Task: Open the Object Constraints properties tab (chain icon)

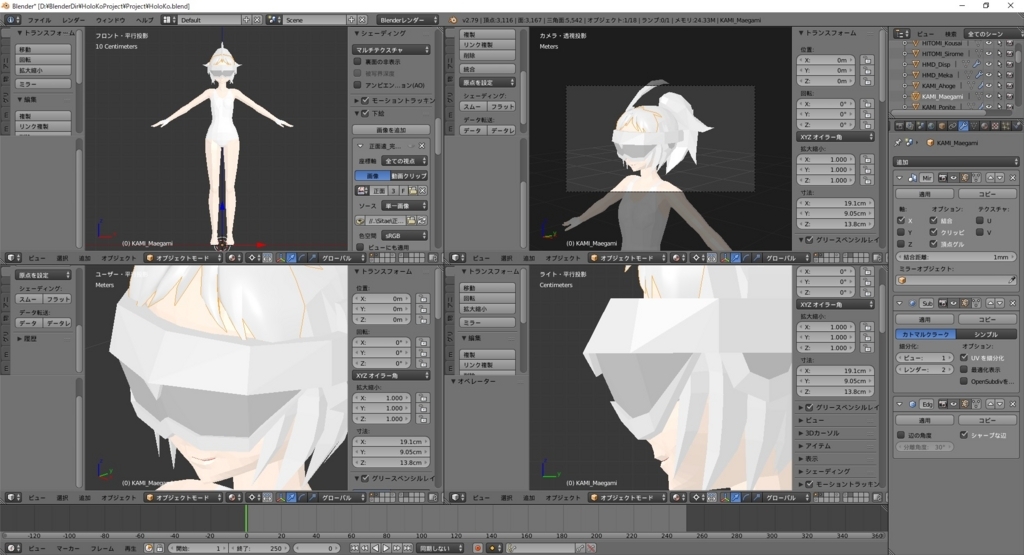Action: [953, 125]
